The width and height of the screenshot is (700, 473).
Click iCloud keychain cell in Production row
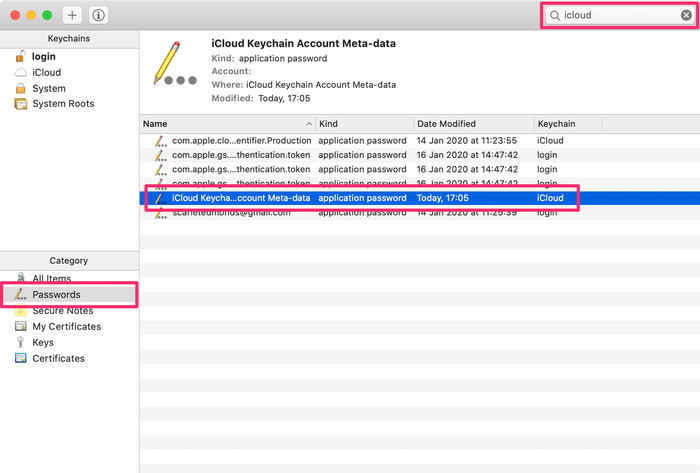[550, 141]
